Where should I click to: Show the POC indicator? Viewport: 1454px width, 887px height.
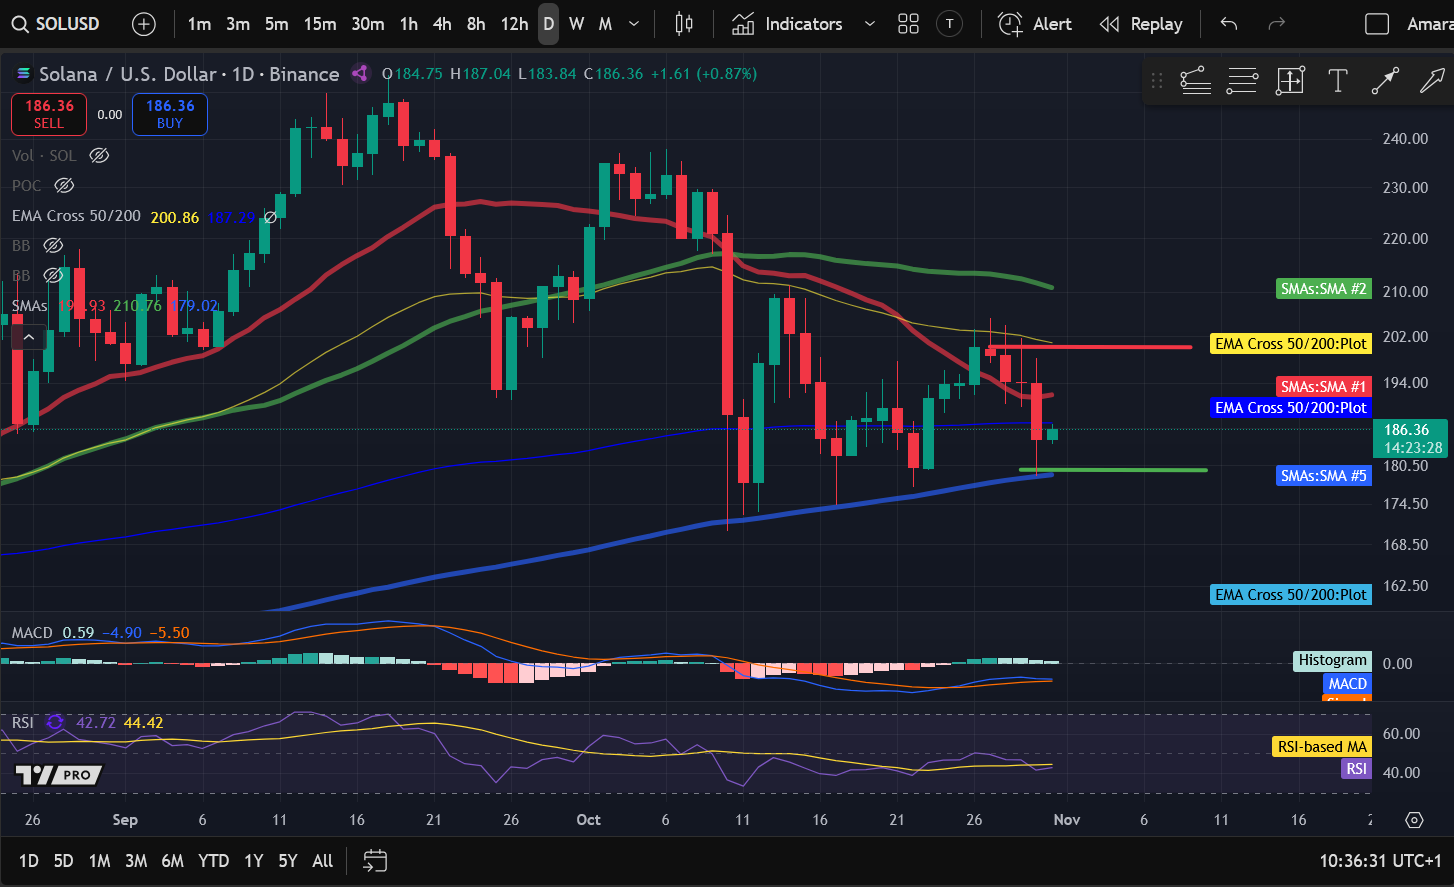coord(64,185)
